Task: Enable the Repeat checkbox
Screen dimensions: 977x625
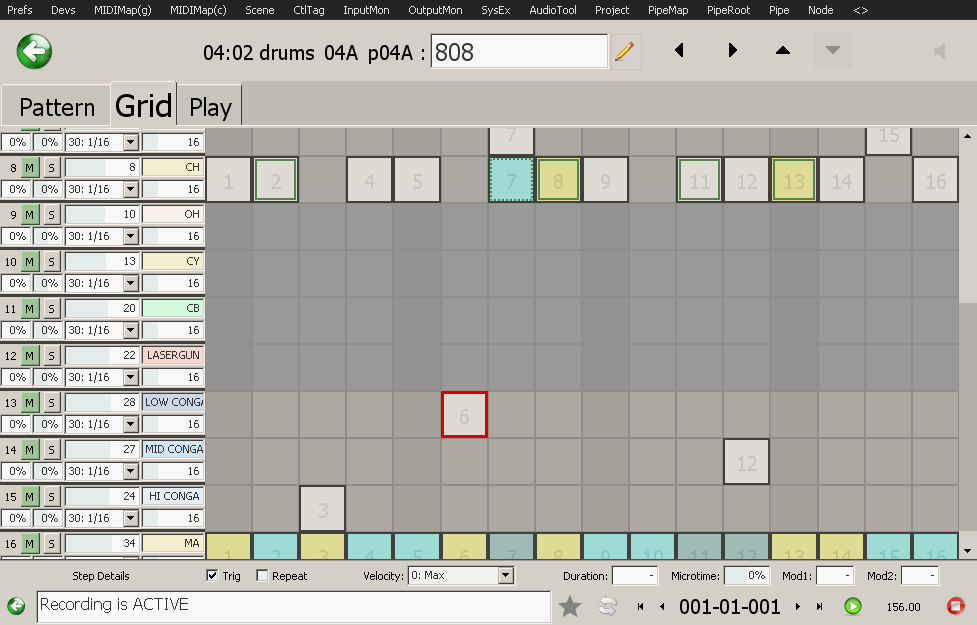Action: tap(263, 576)
